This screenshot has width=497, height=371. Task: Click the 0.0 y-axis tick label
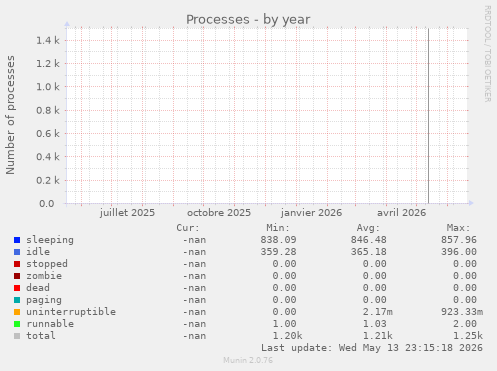coord(46,203)
